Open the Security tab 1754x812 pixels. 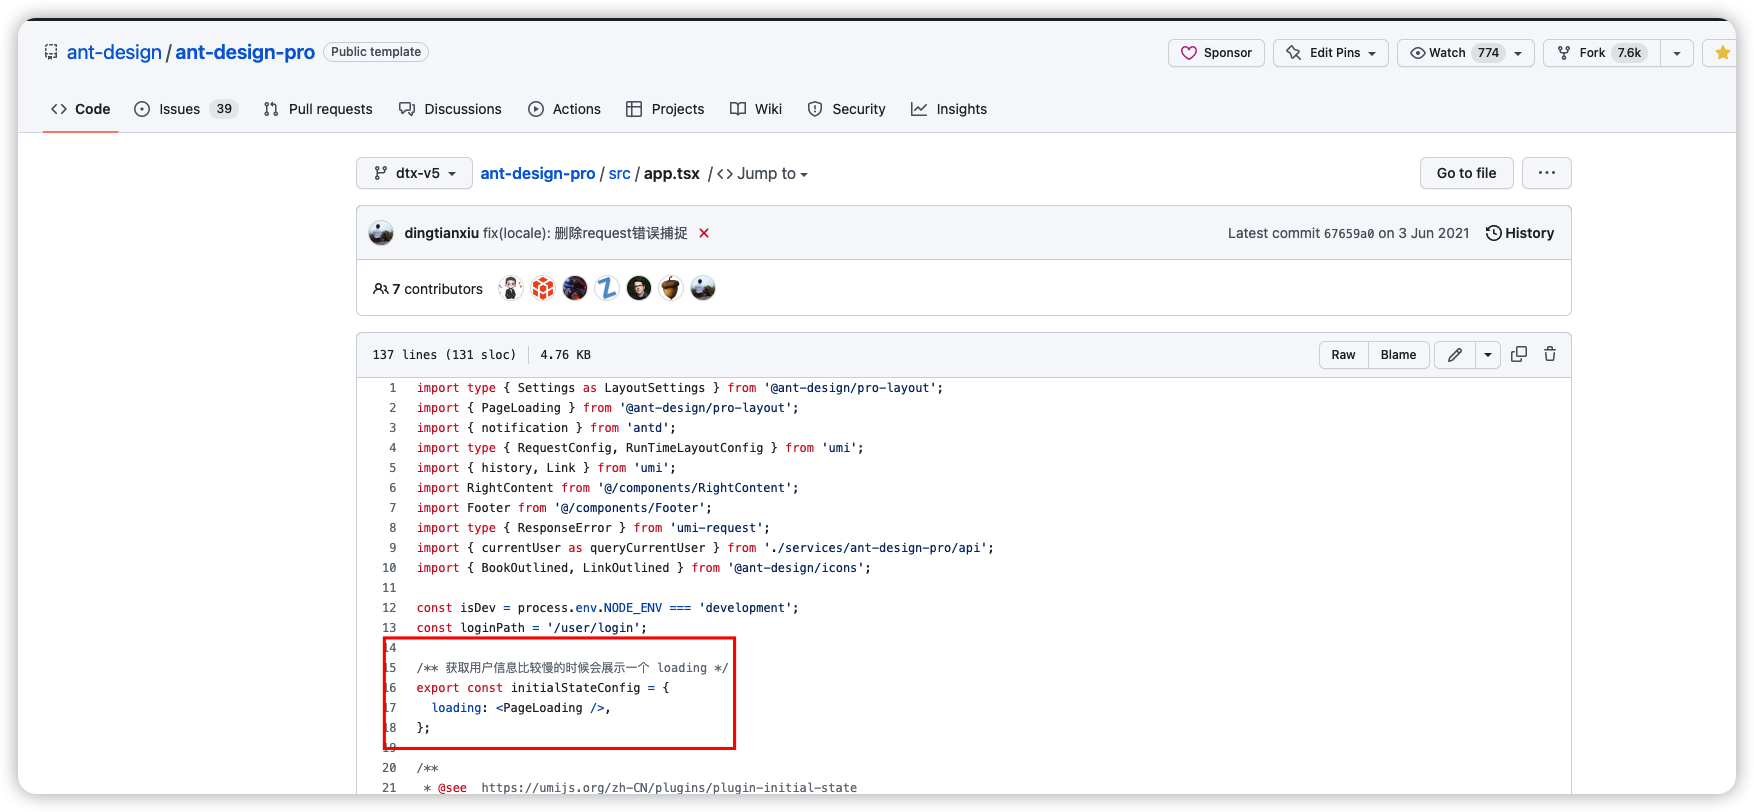tap(846, 109)
